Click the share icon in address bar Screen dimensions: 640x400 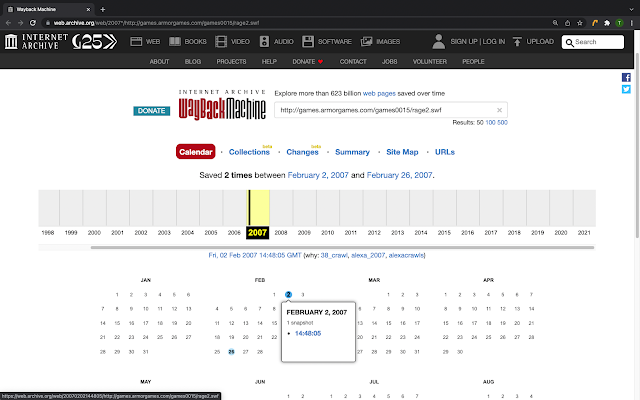coord(567,23)
